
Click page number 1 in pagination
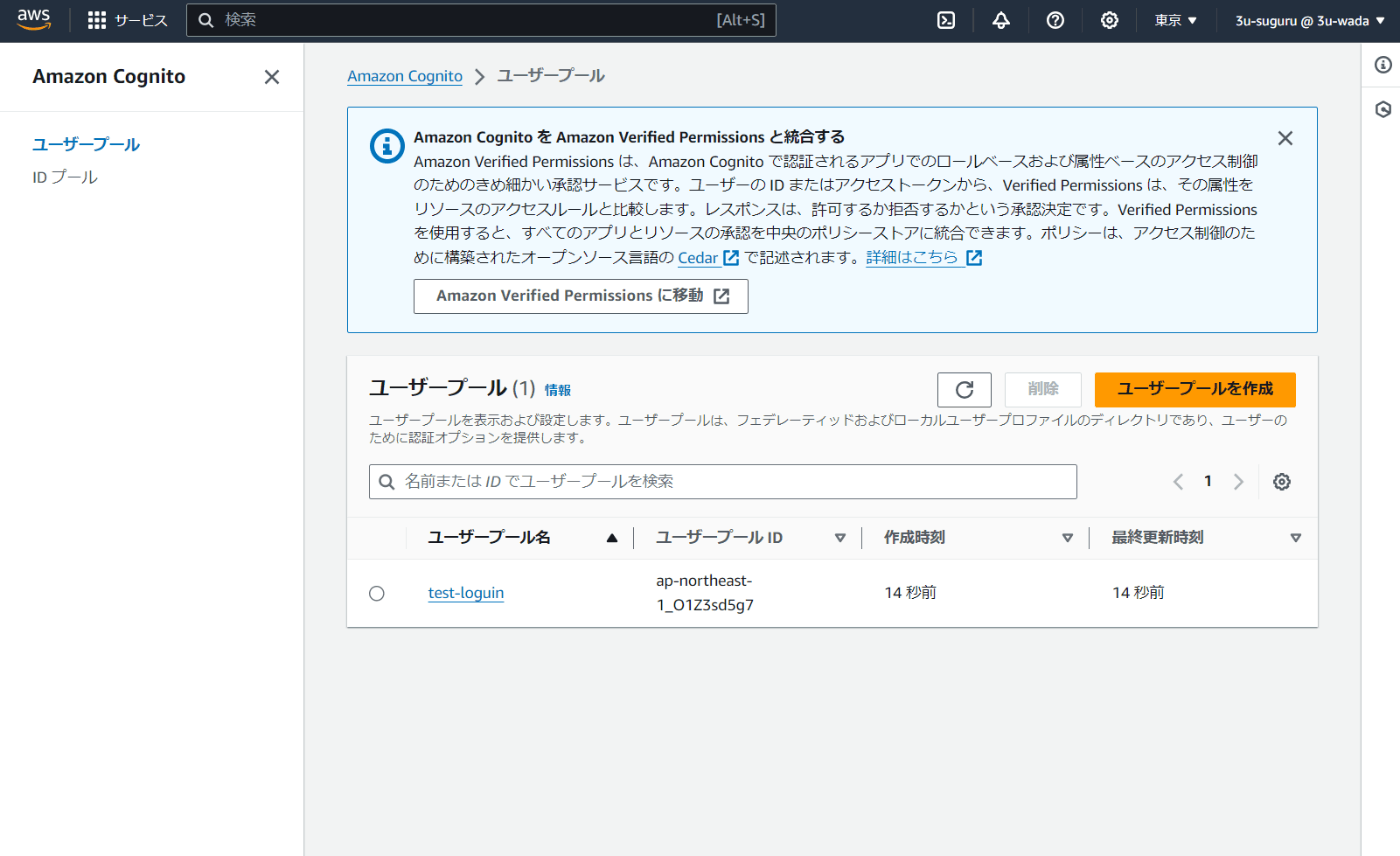tap(1208, 482)
